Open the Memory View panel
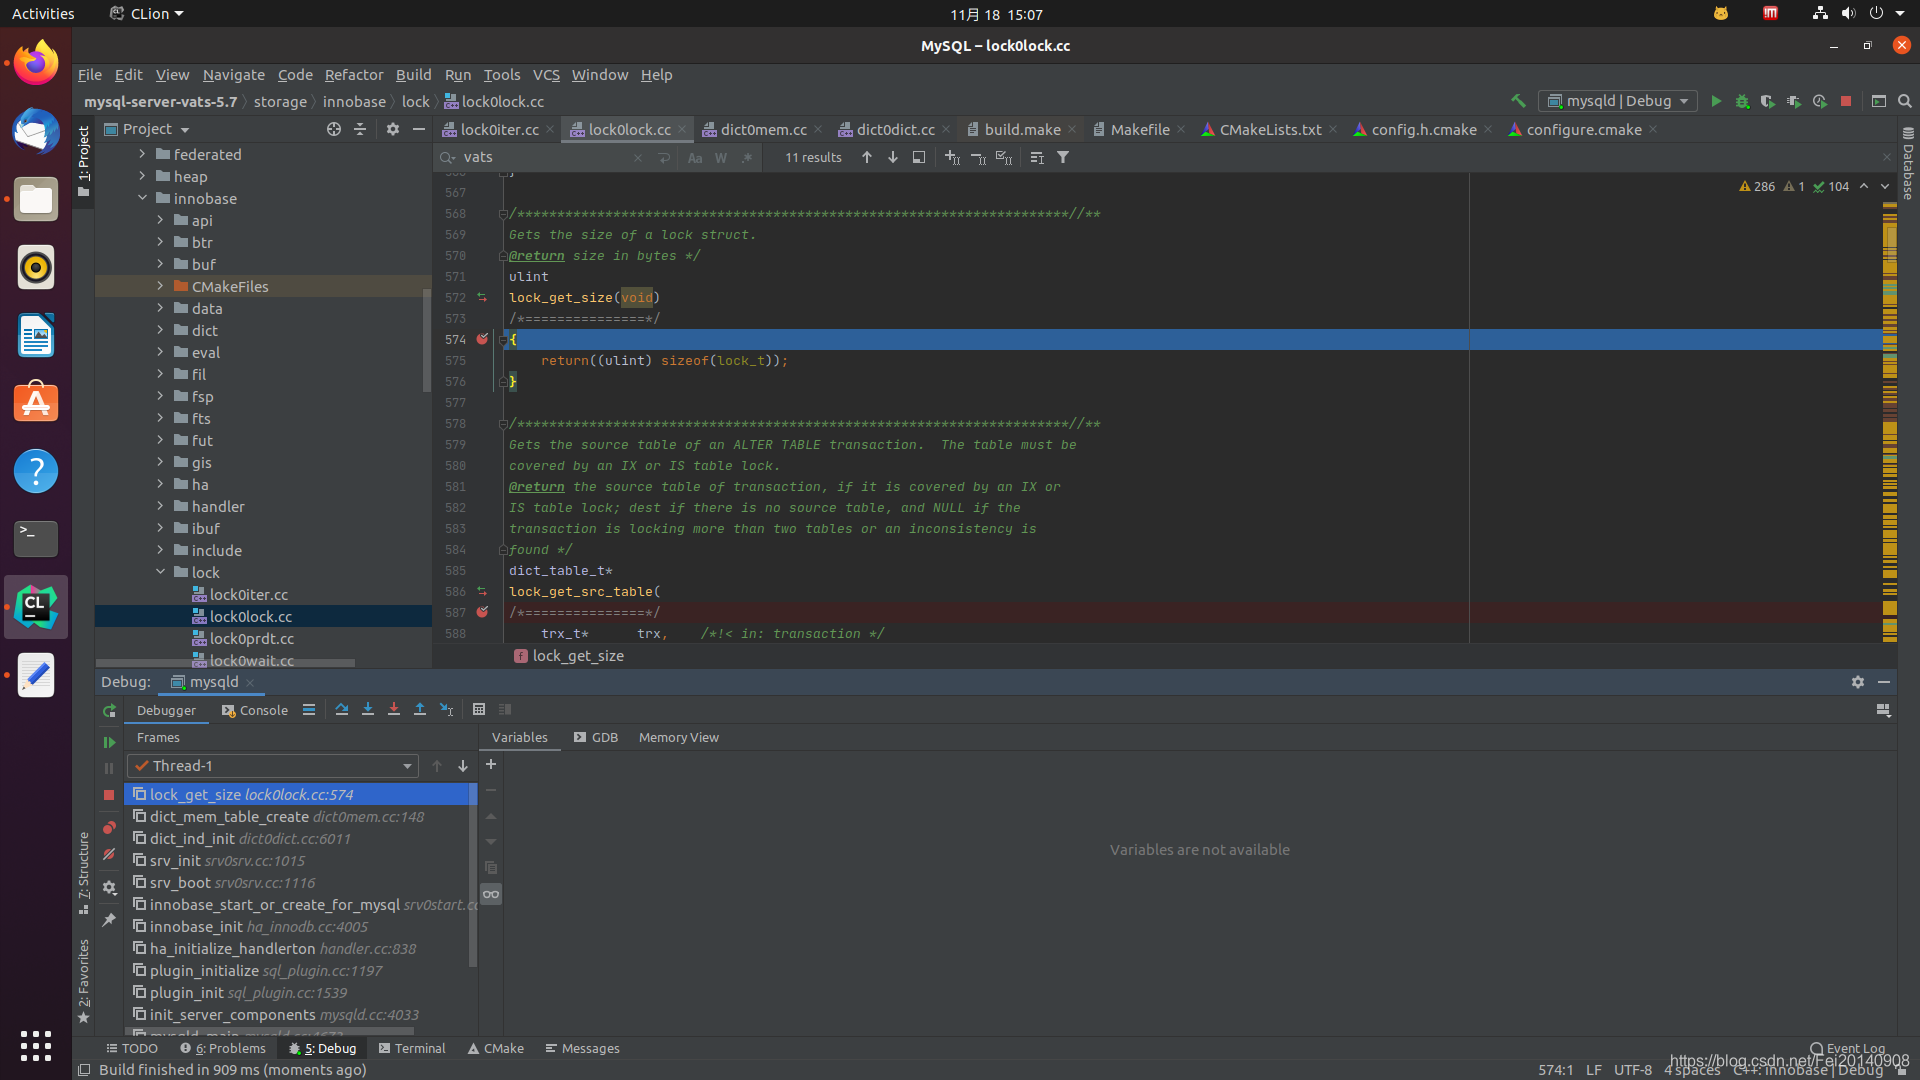 [x=678, y=737]
